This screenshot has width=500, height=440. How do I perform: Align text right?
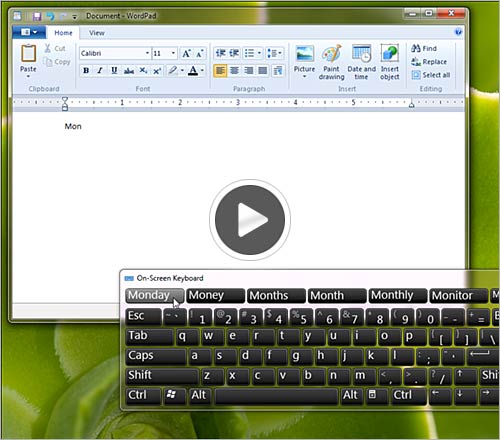tap(248, 71)
